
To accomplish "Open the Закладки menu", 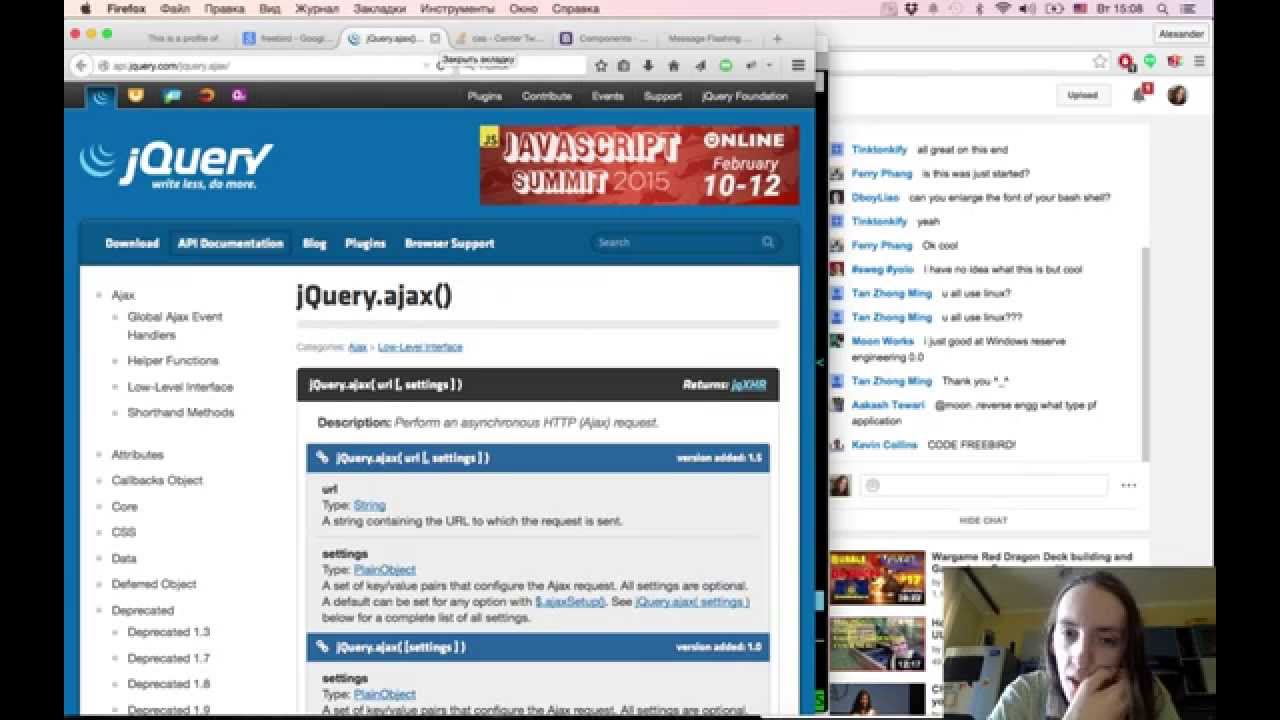I will pos(379,8).
